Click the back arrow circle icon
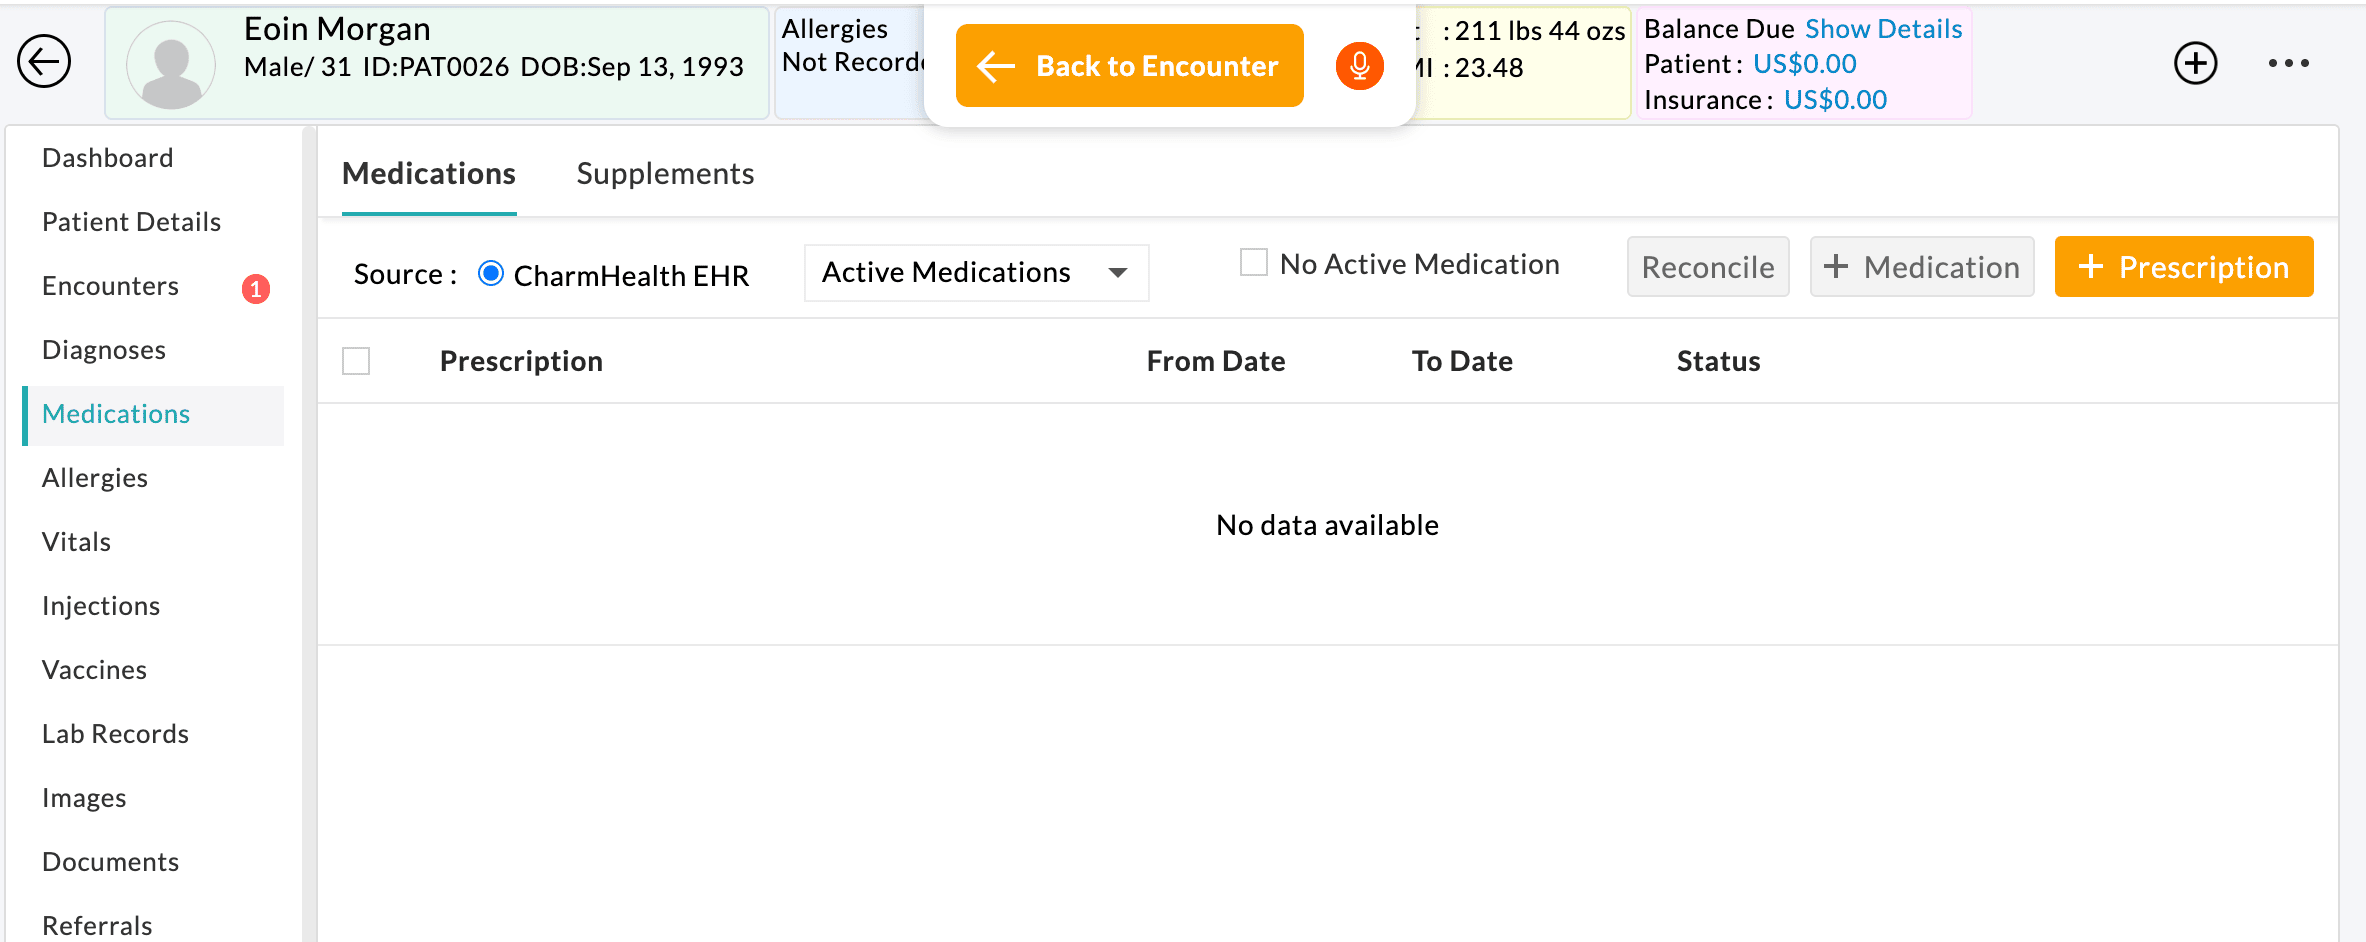 (x=44, y=62)
